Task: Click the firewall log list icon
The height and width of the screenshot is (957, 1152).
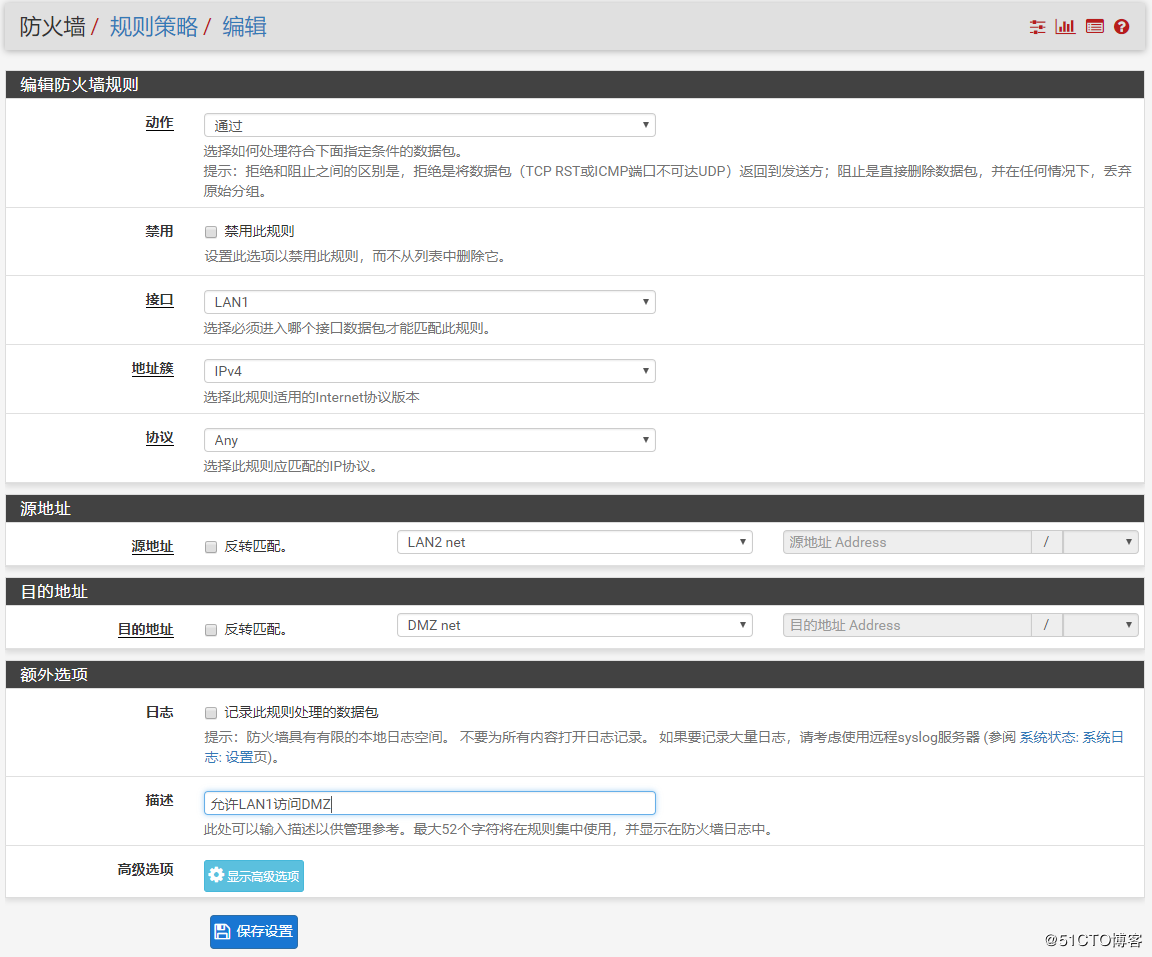Action: [1094, 27]
